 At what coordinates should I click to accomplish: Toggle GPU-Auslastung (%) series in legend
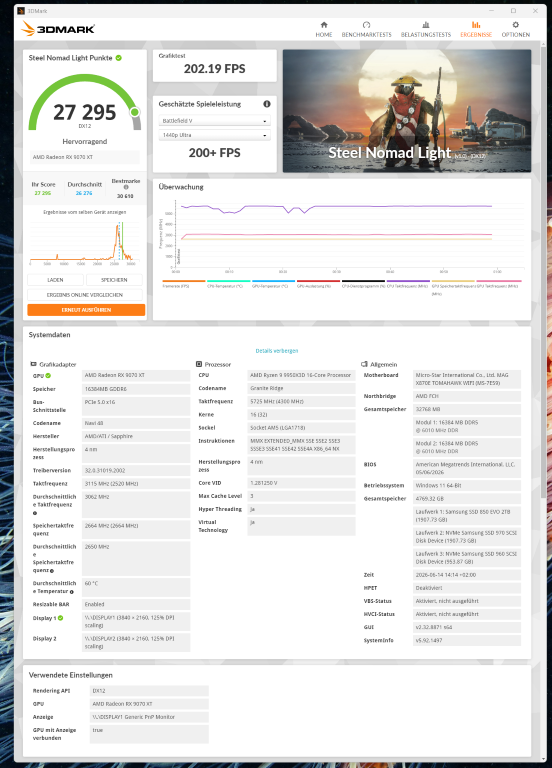[x=318, y=284]
